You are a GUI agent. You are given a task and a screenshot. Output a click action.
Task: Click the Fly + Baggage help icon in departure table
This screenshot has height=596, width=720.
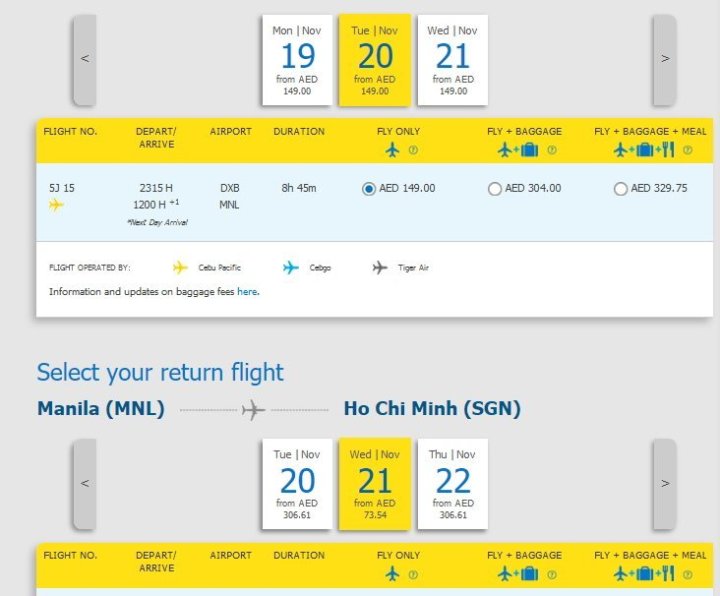tap(551, 151)
